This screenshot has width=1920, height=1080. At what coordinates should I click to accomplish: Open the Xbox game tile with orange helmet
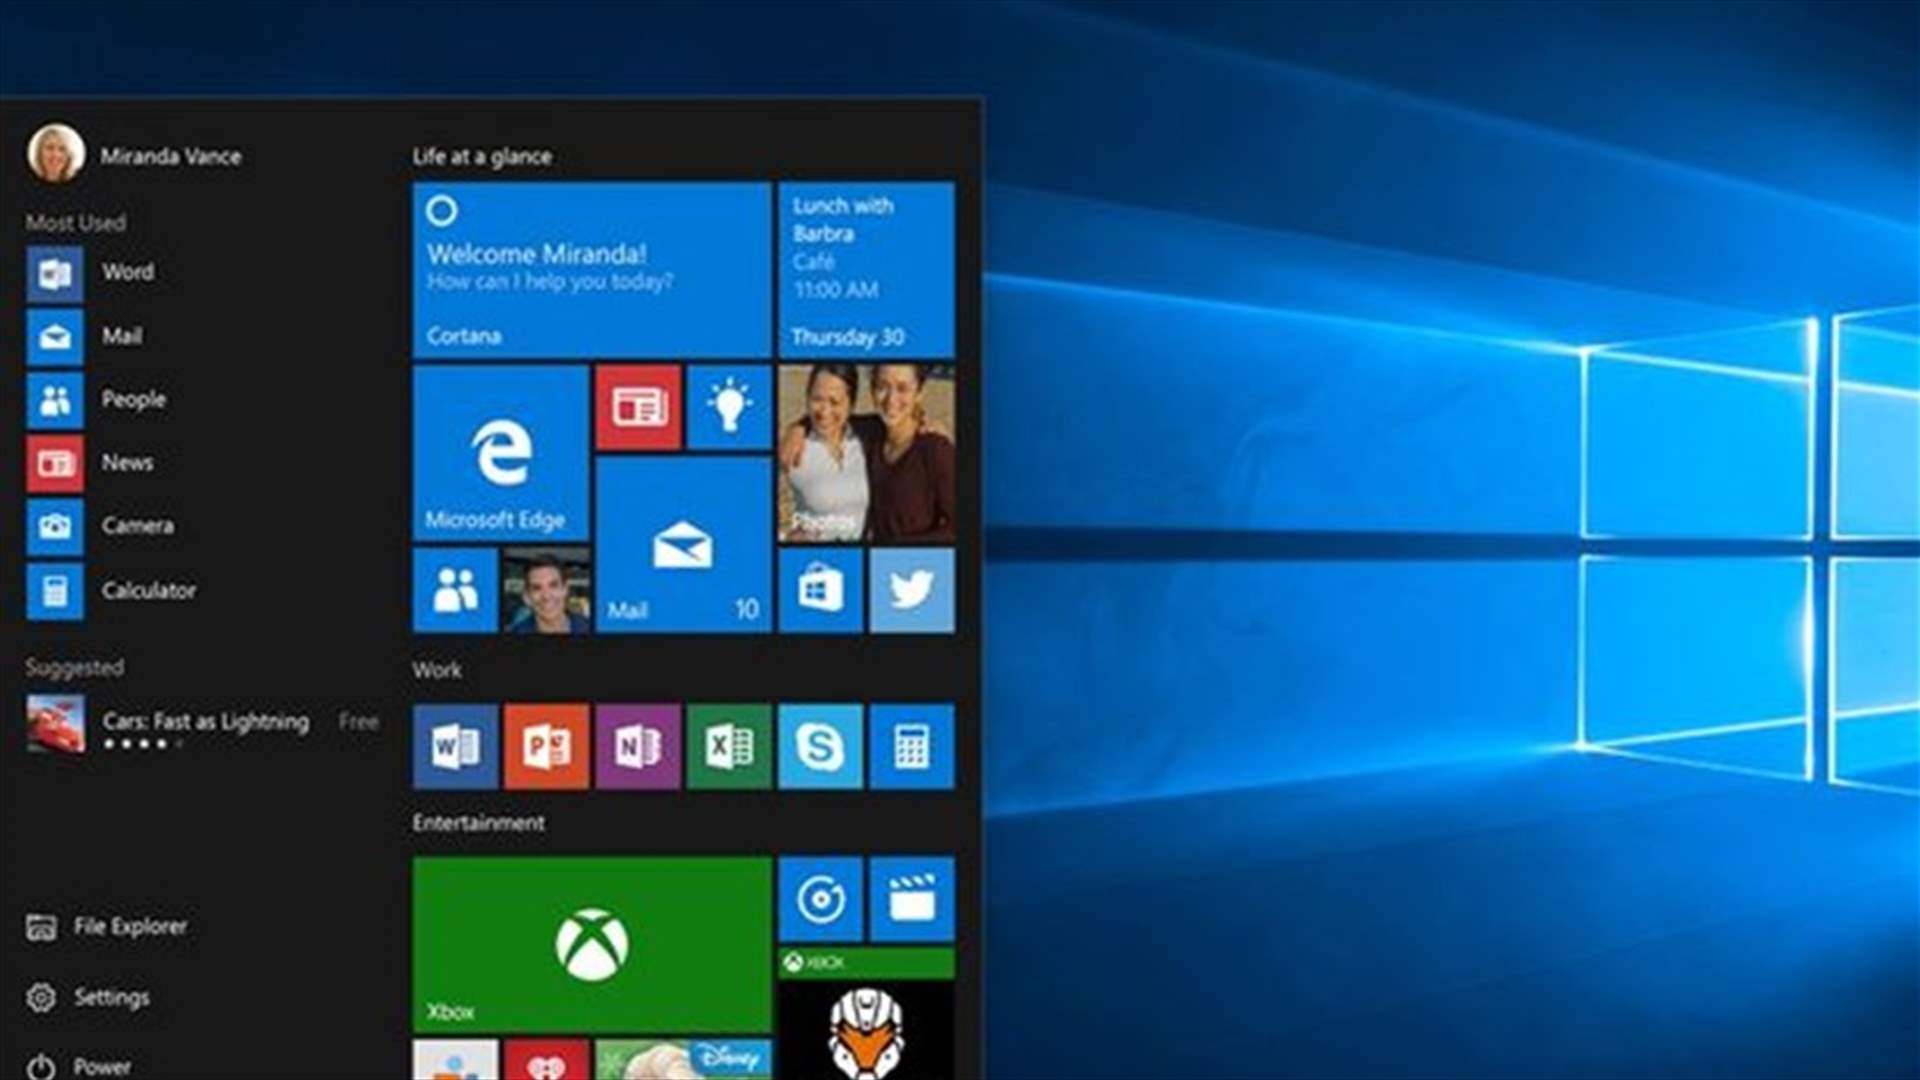[866, 1014]
